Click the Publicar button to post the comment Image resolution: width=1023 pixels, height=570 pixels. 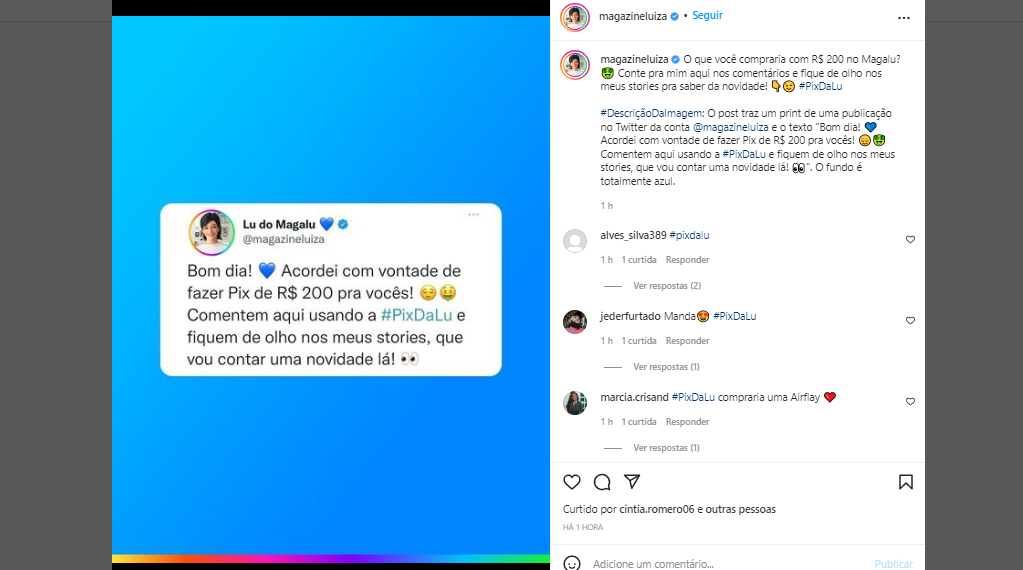coord(893,563)
